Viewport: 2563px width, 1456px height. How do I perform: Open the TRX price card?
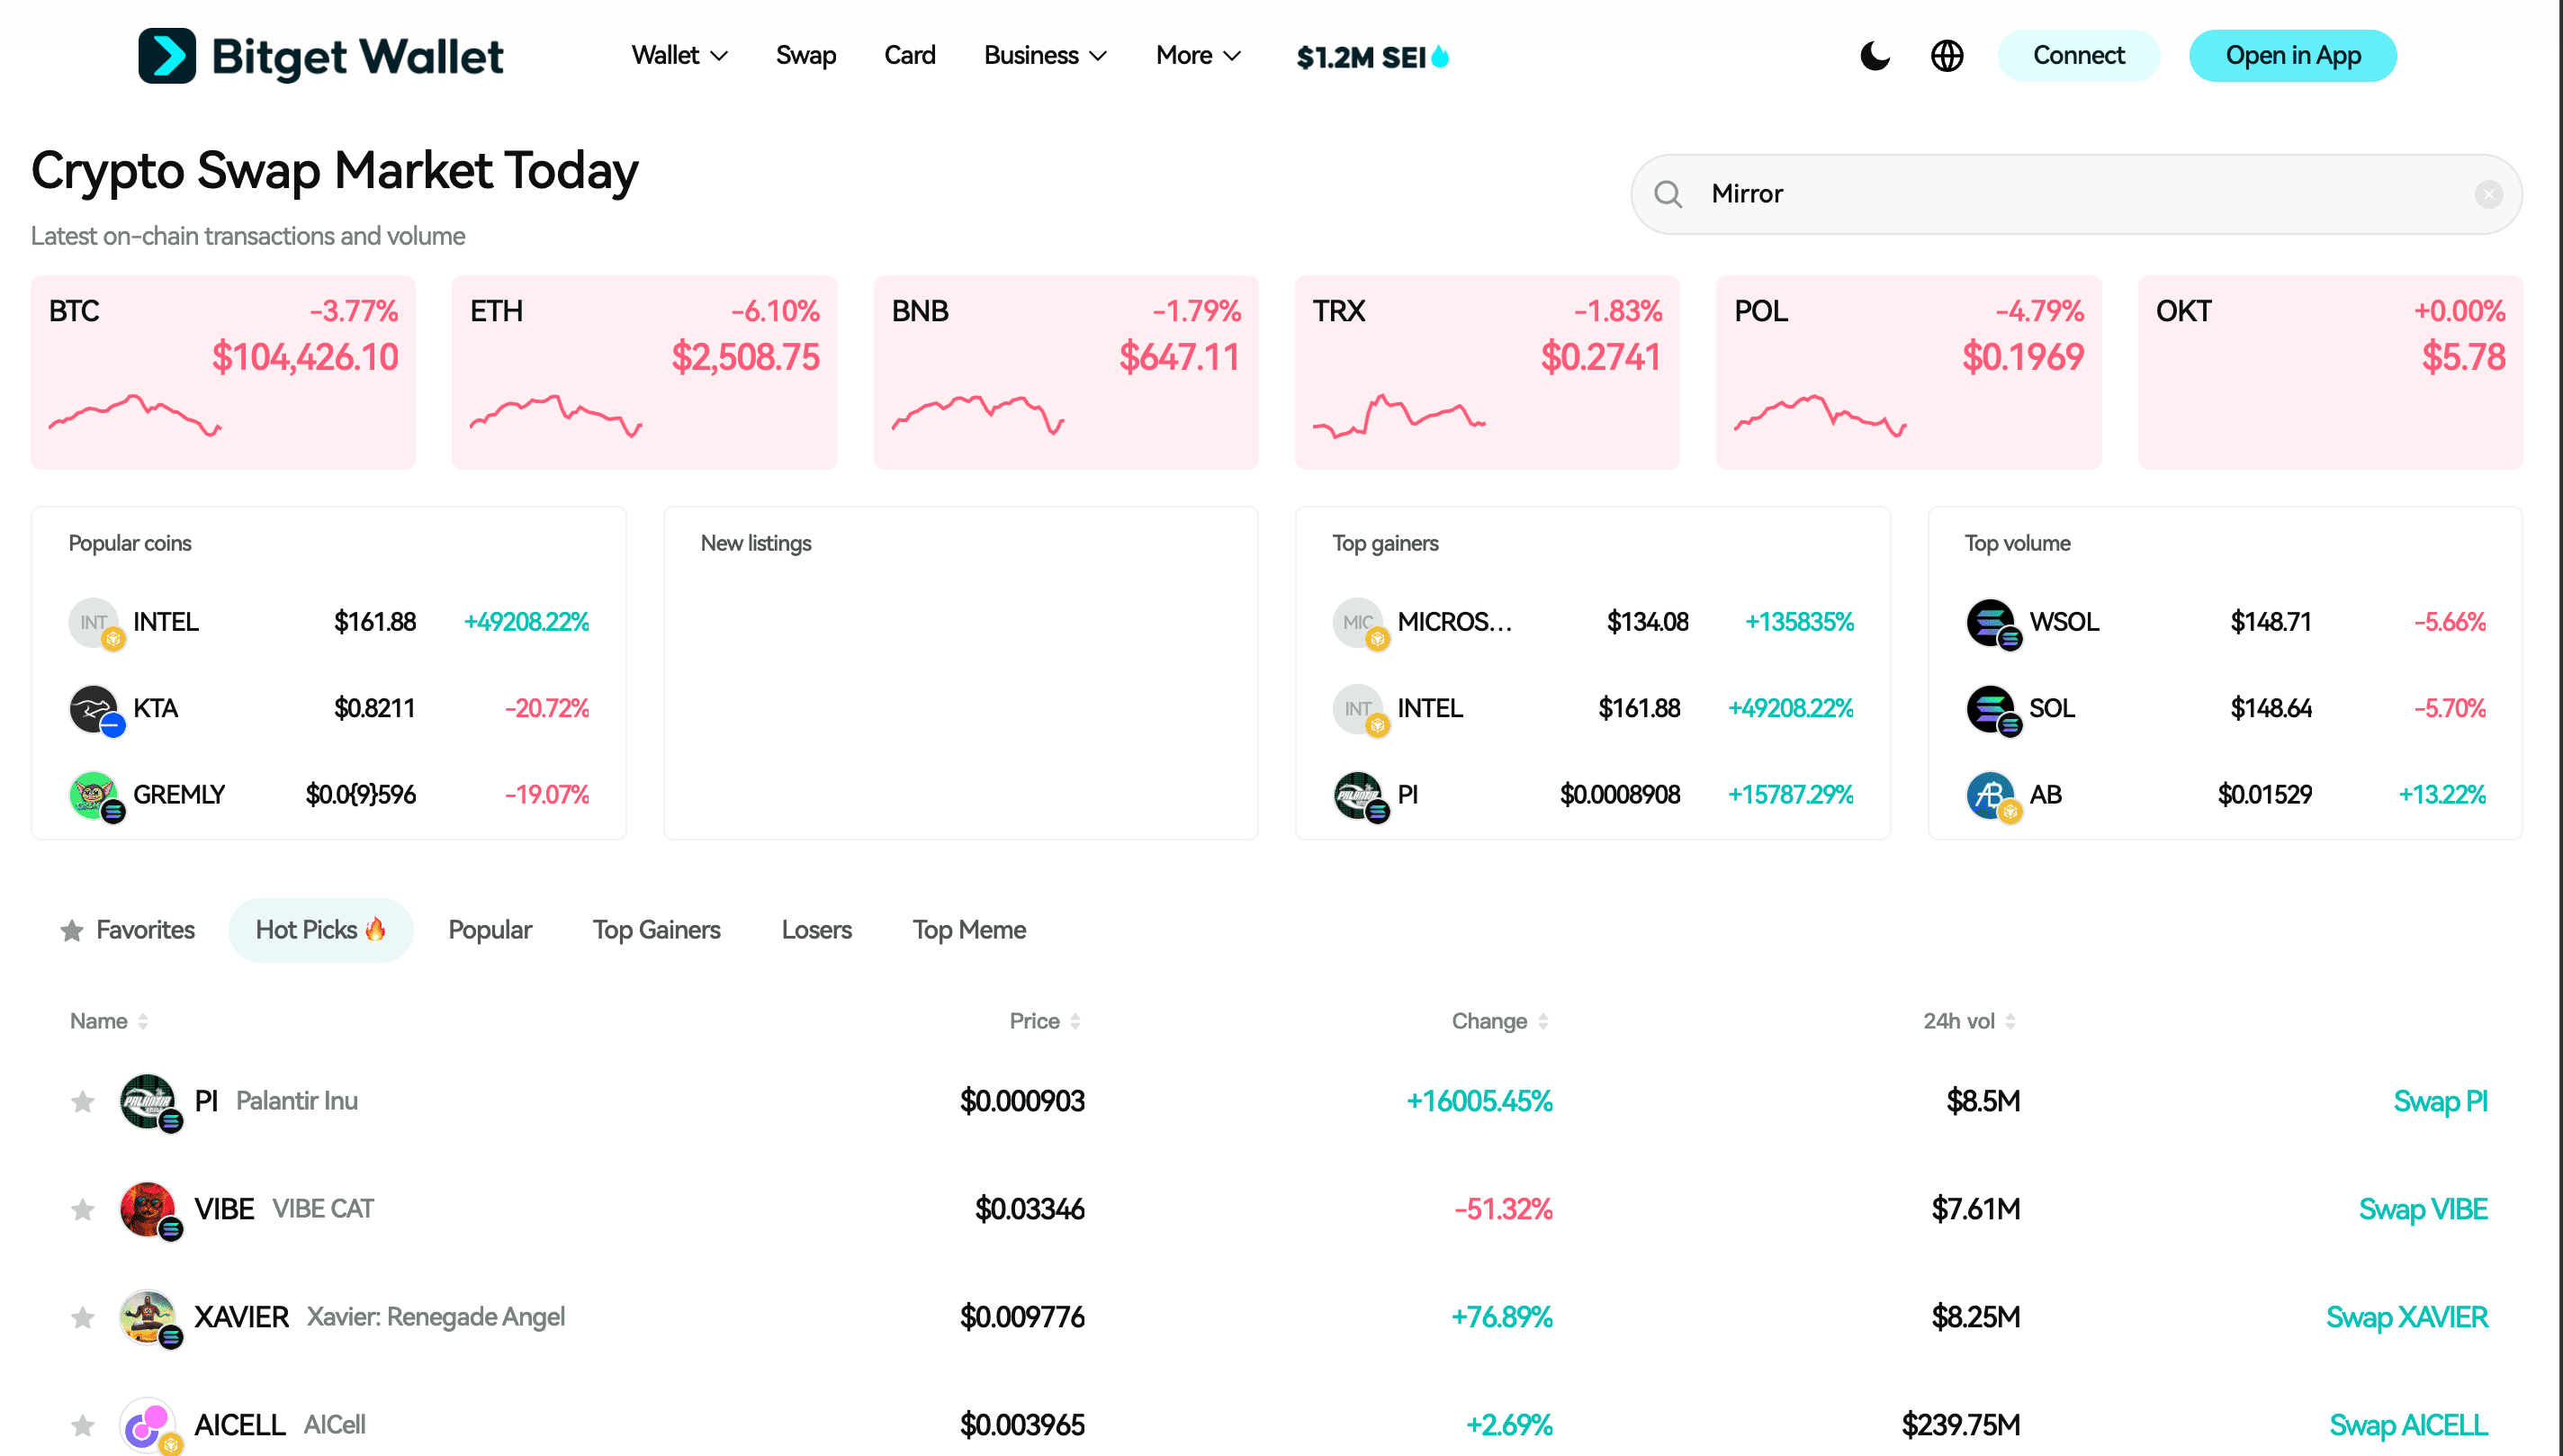click(x=1487, y=372)
